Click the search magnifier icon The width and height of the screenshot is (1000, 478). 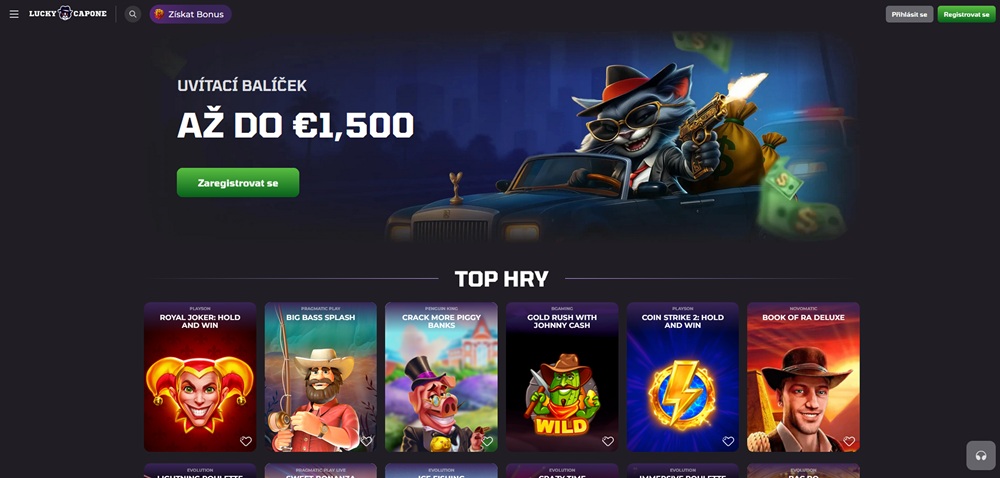pyautogui.click(x=133, y=14)
